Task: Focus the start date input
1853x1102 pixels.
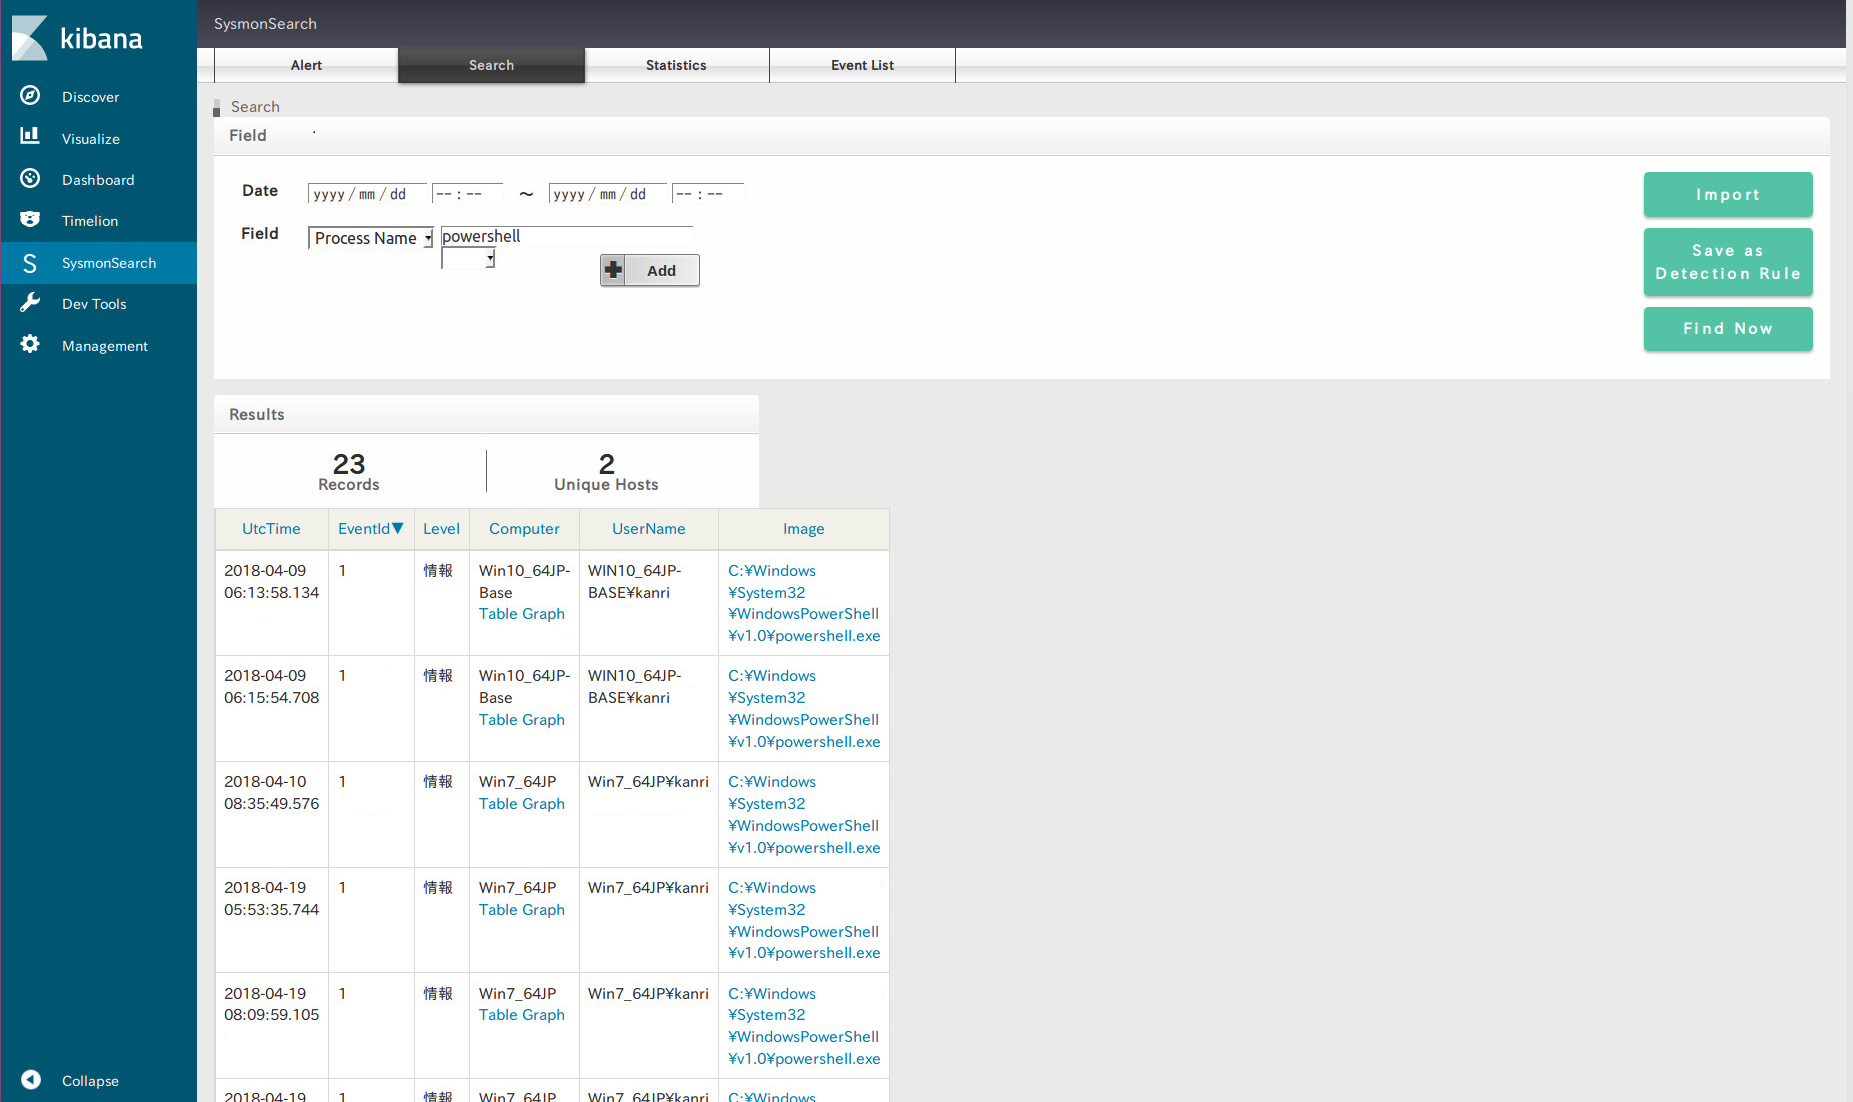Action: 367,194
